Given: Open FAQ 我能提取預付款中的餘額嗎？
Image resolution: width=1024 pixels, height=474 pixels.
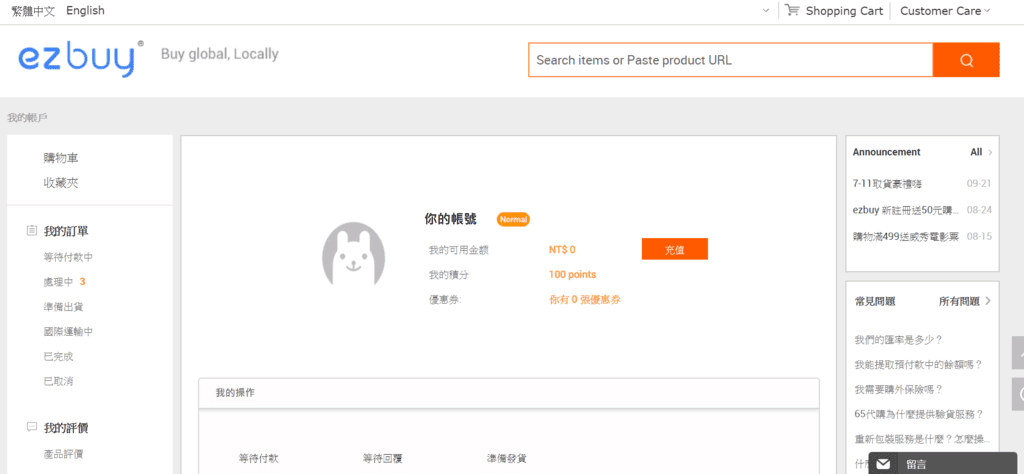Looking at the screenshot, I should (x=918, y=365).
